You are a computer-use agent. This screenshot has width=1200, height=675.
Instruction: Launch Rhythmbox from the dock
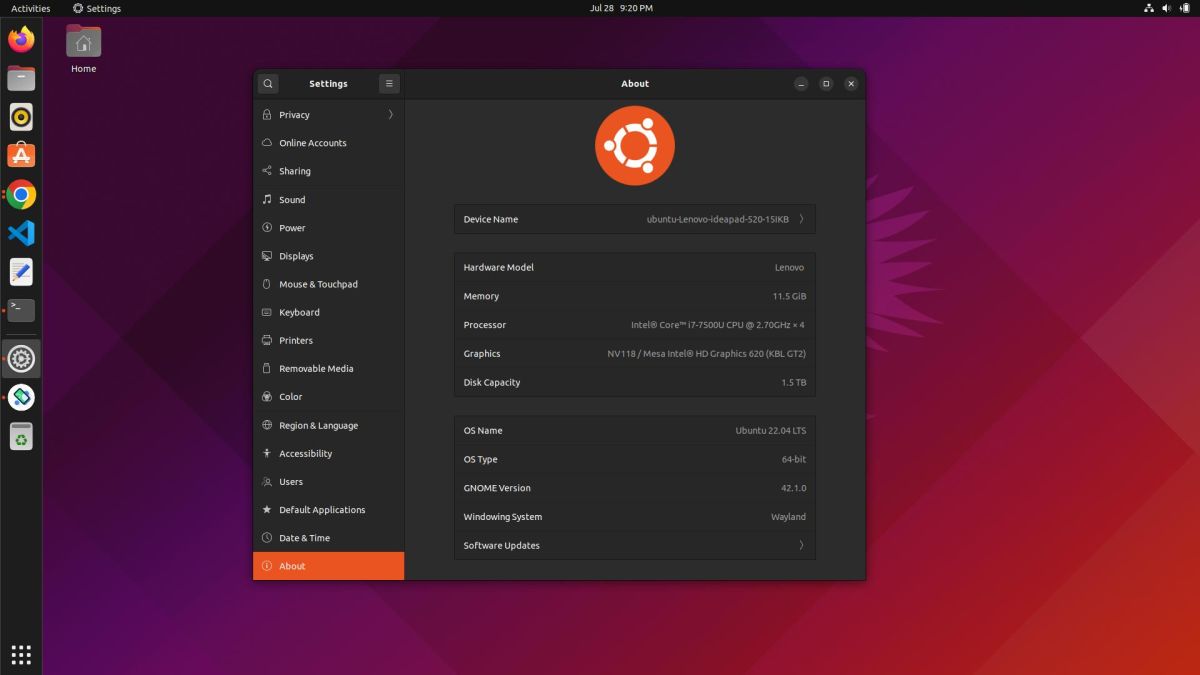21,117
